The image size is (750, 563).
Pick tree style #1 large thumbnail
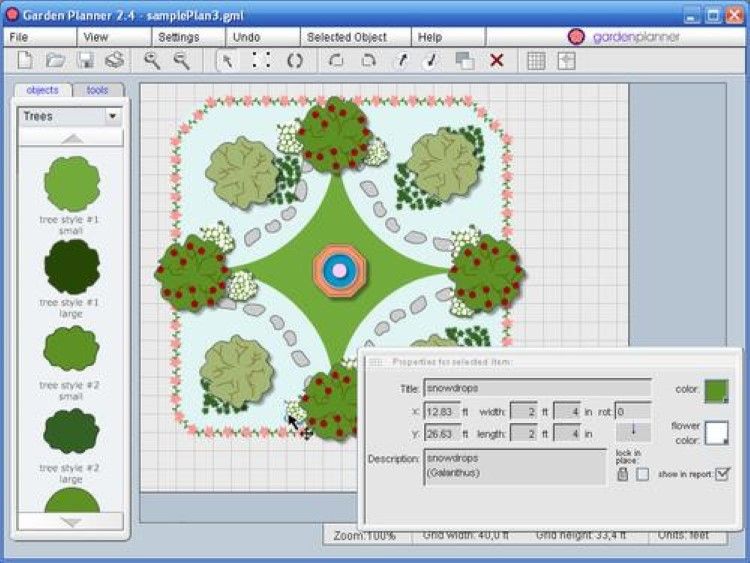pyautogui.click(x=72, y=266)
